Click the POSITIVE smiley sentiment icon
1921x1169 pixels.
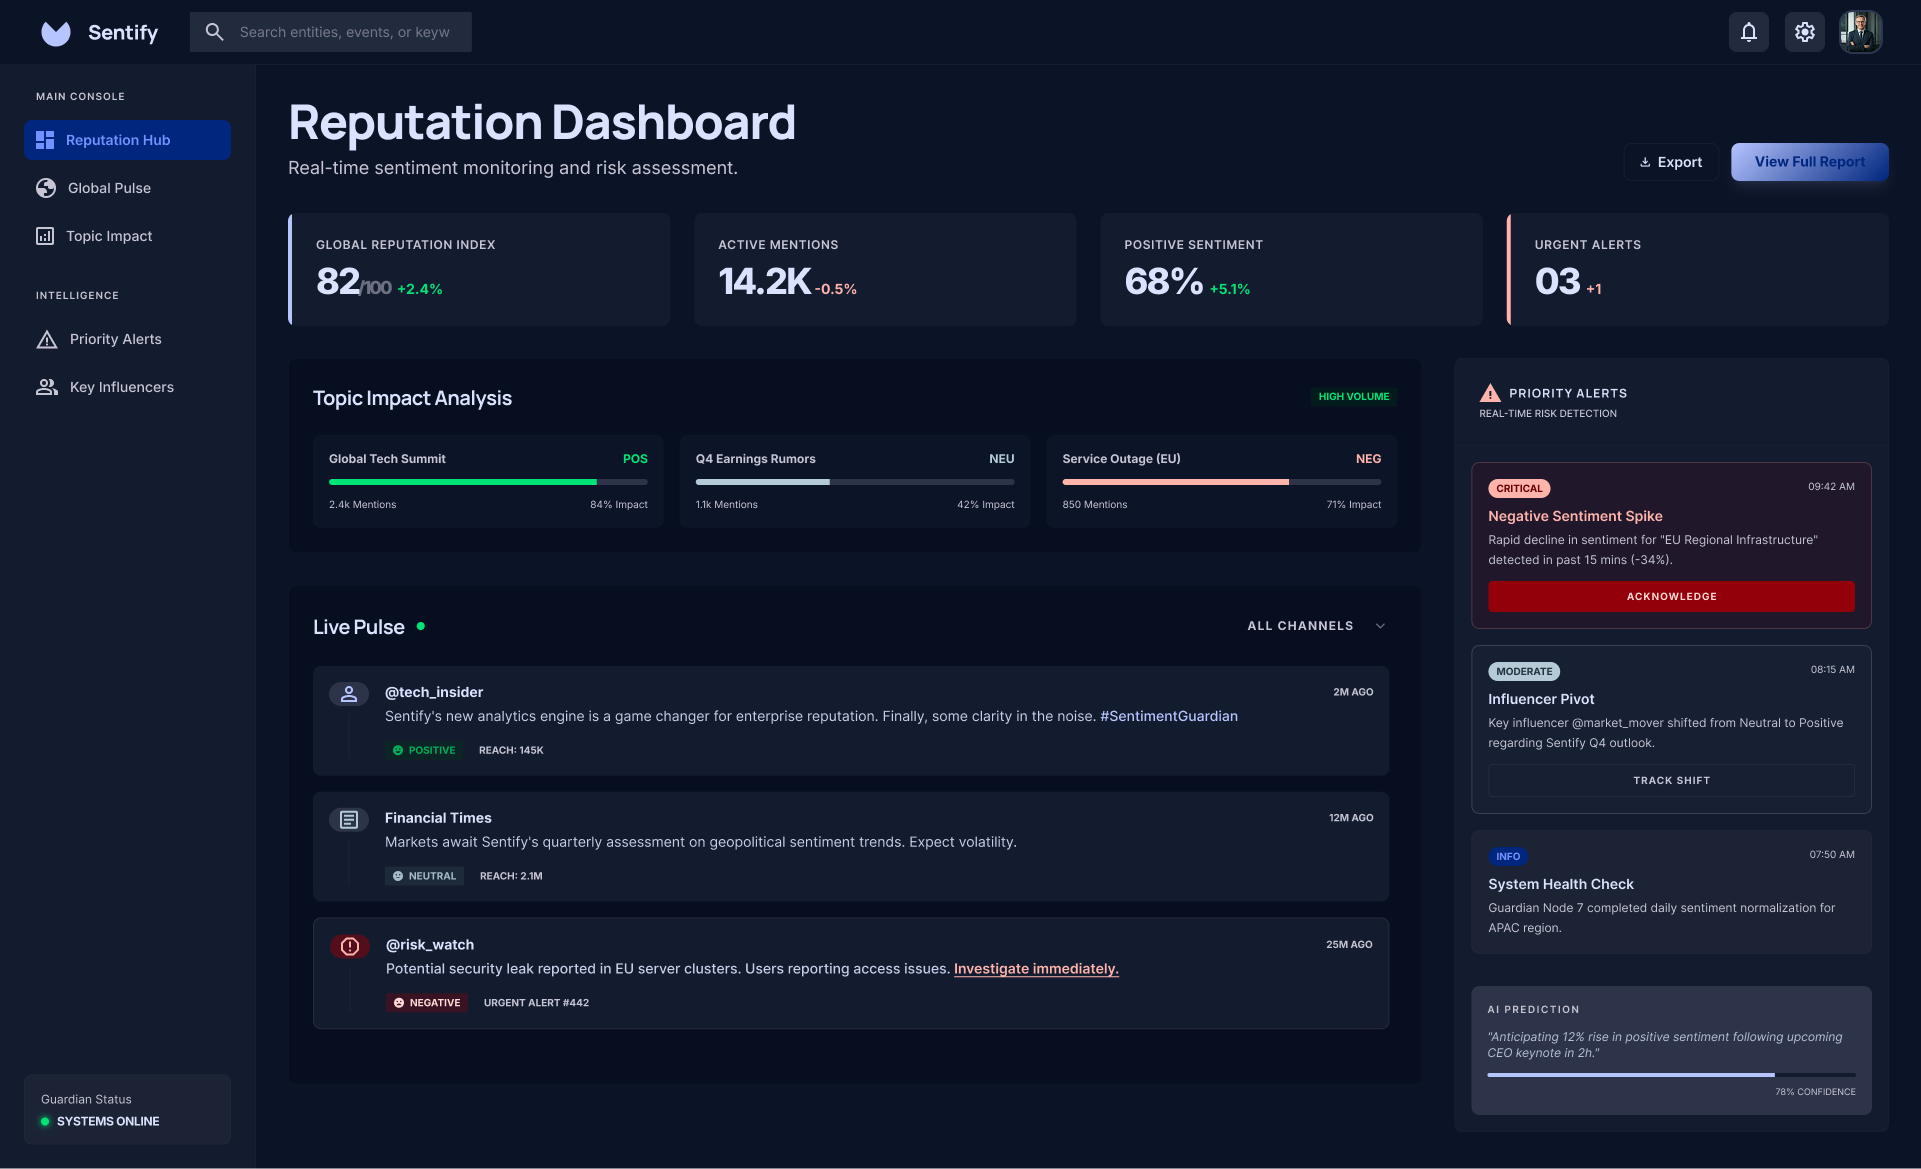(x=398, y=750)
